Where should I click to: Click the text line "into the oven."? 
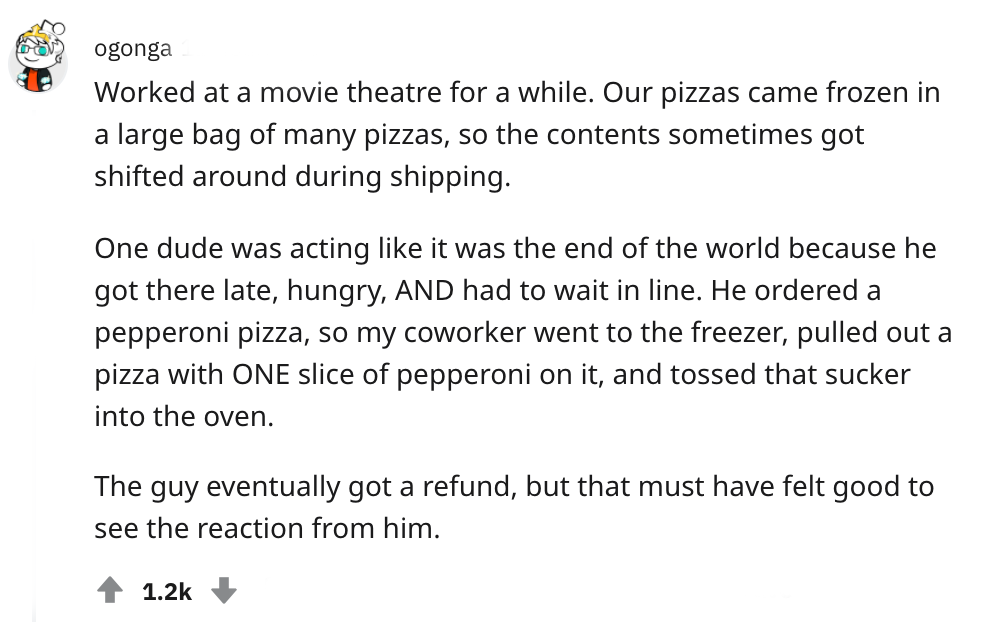click(183, 416)
